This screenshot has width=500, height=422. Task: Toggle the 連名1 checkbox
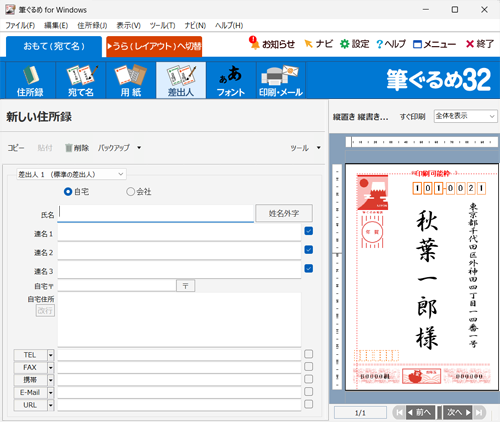tap(309, 231)
